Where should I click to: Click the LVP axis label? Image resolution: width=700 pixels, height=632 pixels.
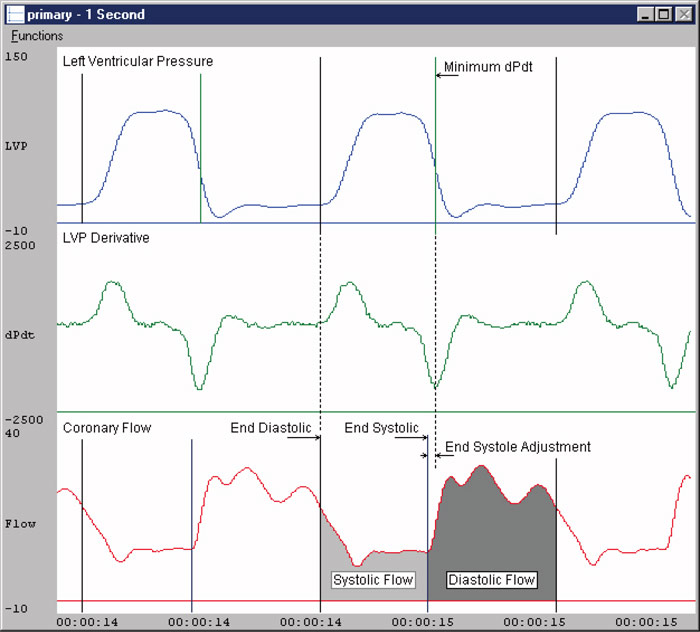point(17,146)
